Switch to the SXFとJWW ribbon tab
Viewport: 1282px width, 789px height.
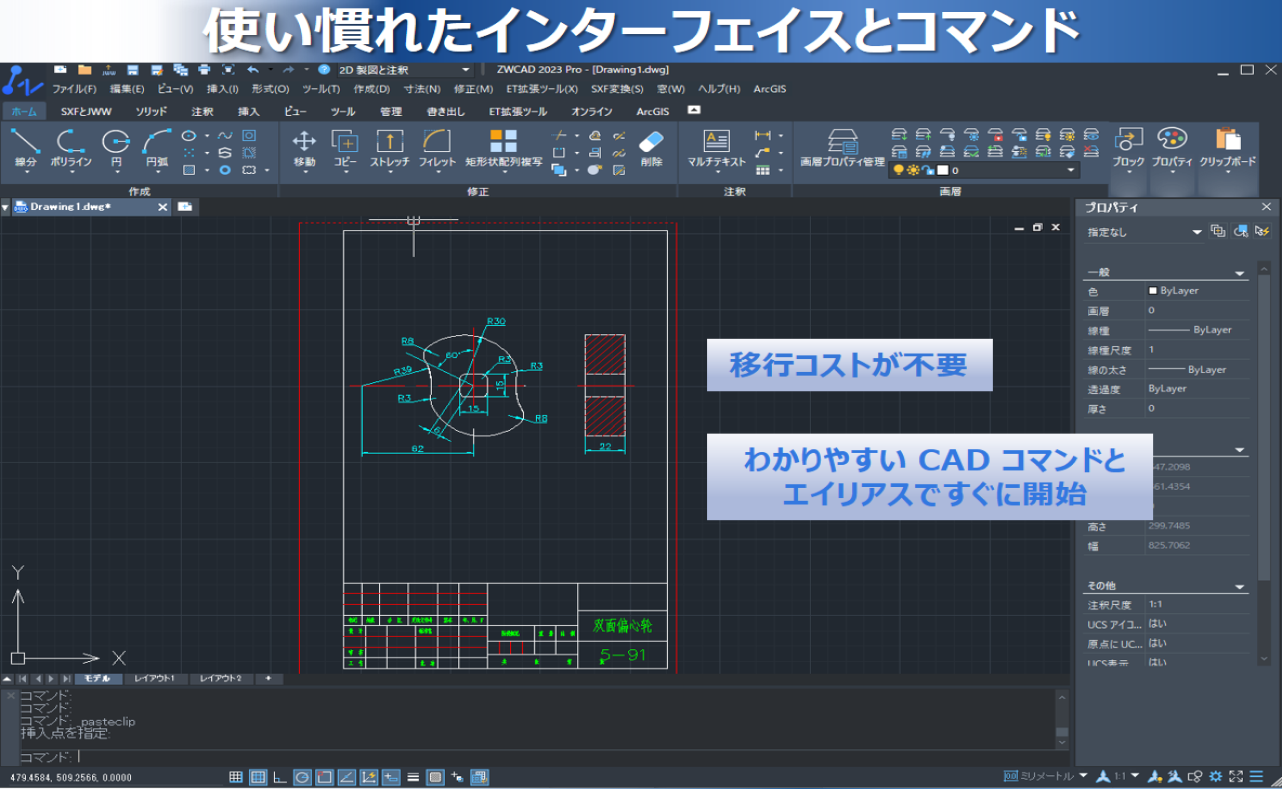click(86, 111)
